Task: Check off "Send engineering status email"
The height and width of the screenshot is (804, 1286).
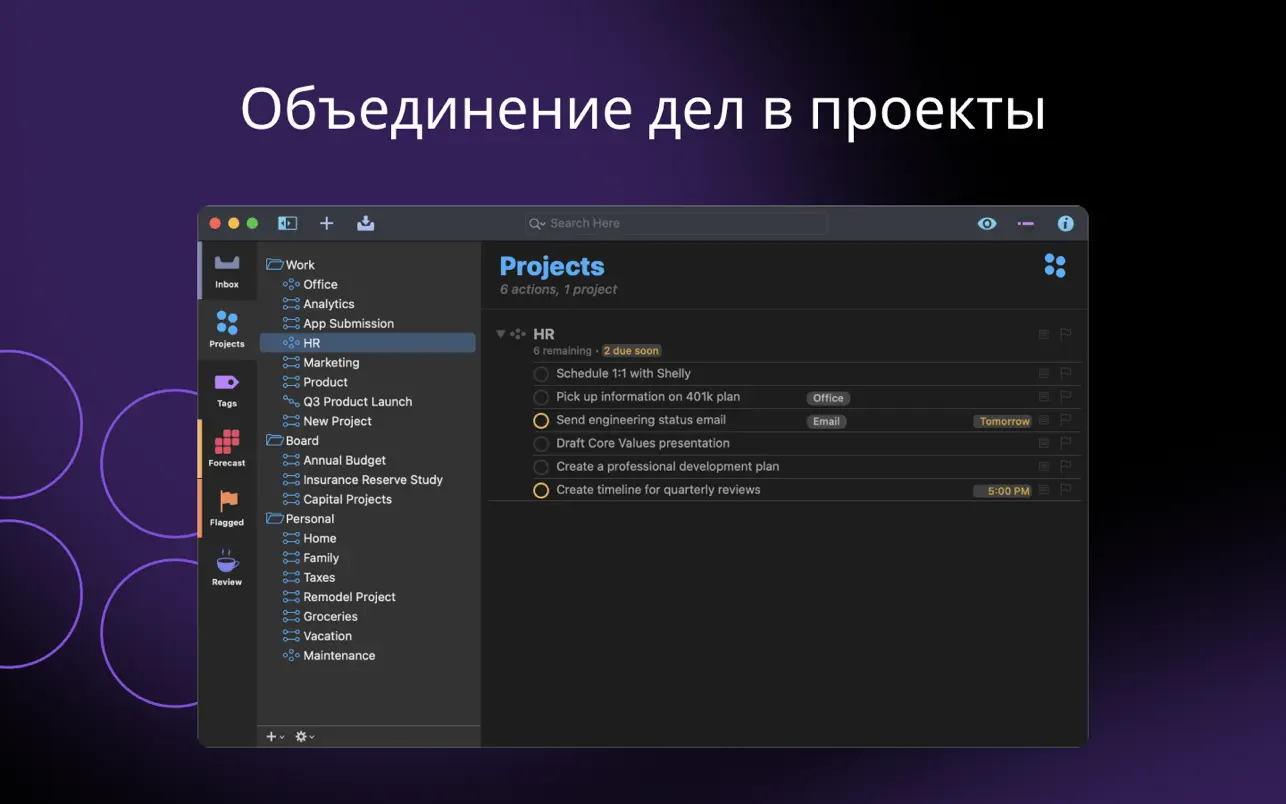Action: (541, 421)
